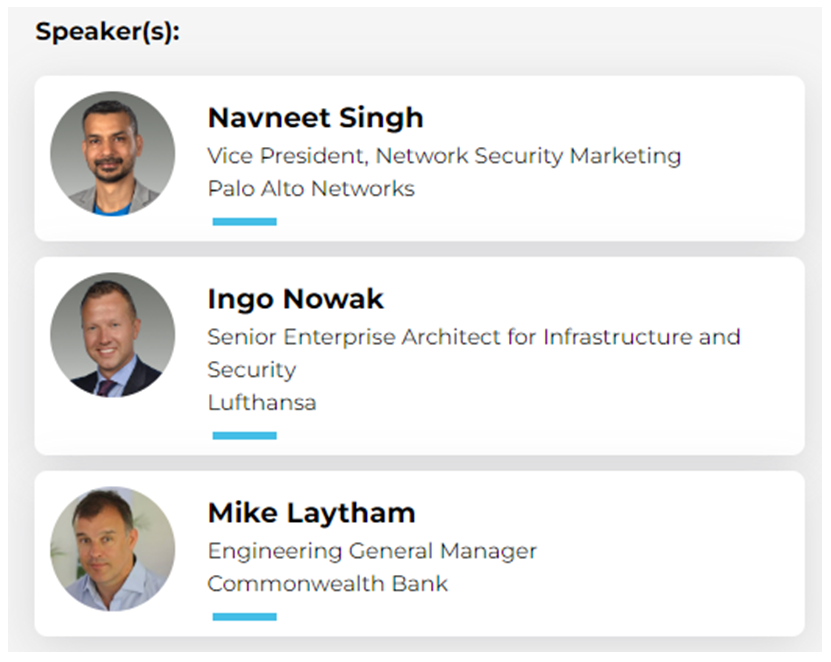
Task: Select the Lufthansa company text
Action: [x=260, y=402]
